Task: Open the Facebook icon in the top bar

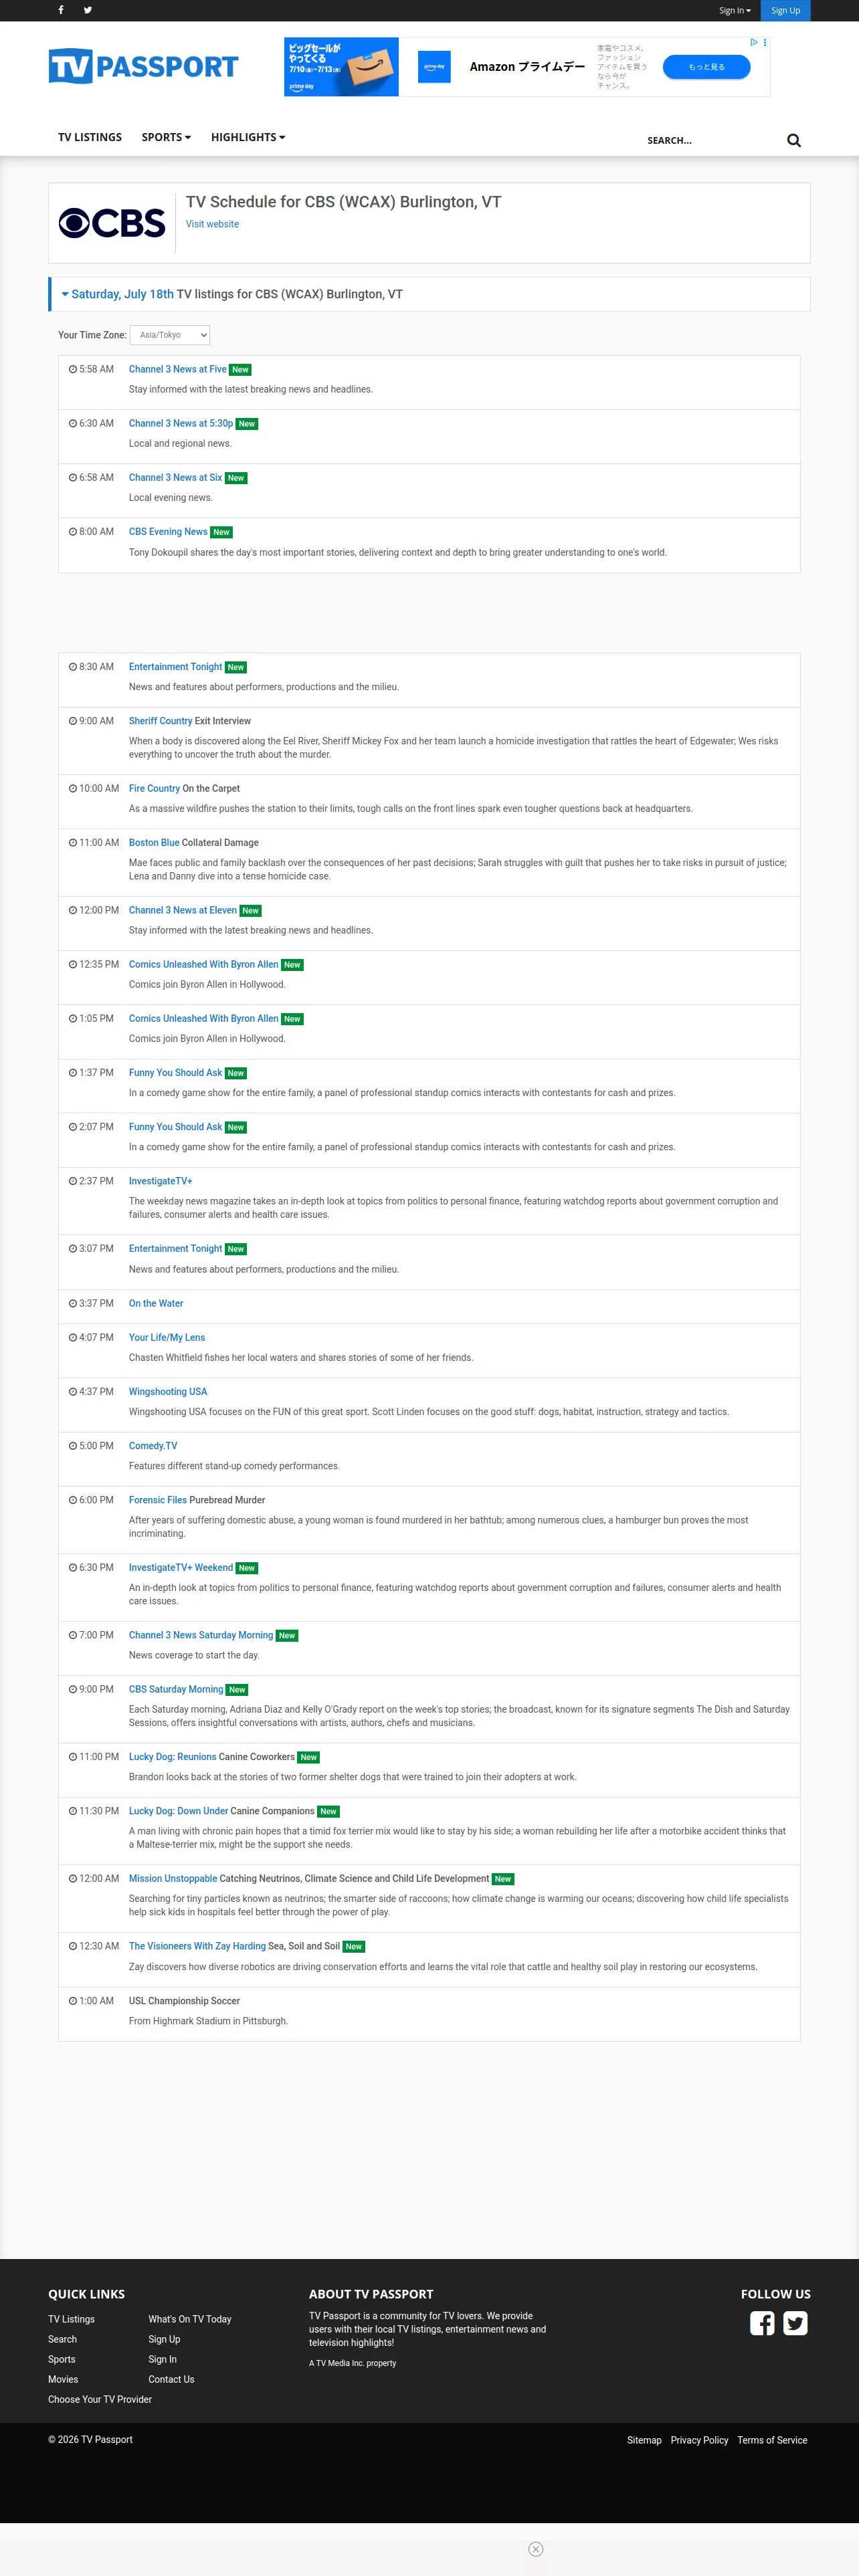Action: click(61, 10)
